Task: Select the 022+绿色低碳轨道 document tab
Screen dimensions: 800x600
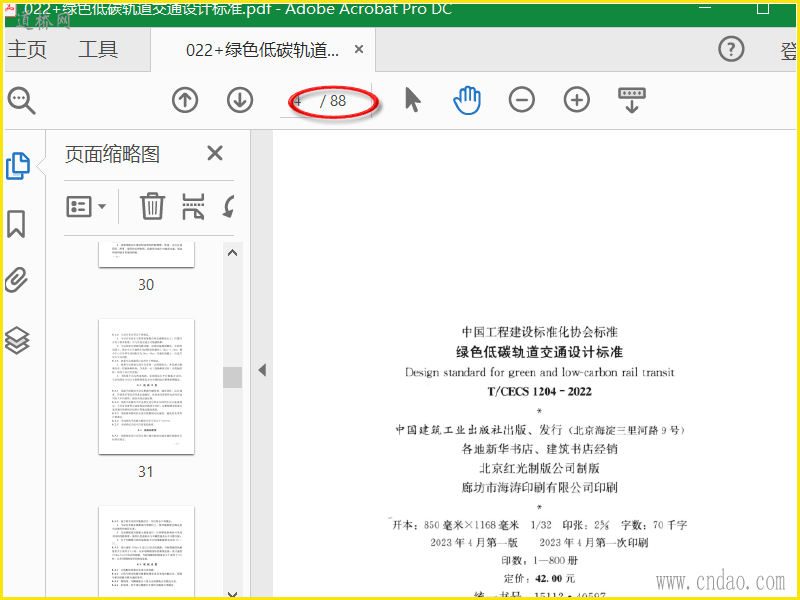Action: pyautogui.click(x=262, y=50)
